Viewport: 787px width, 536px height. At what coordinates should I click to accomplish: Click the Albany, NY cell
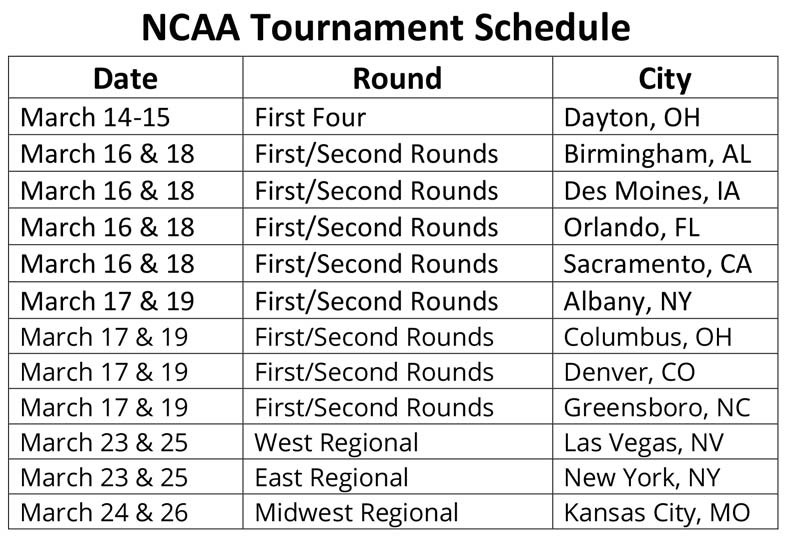665,300
